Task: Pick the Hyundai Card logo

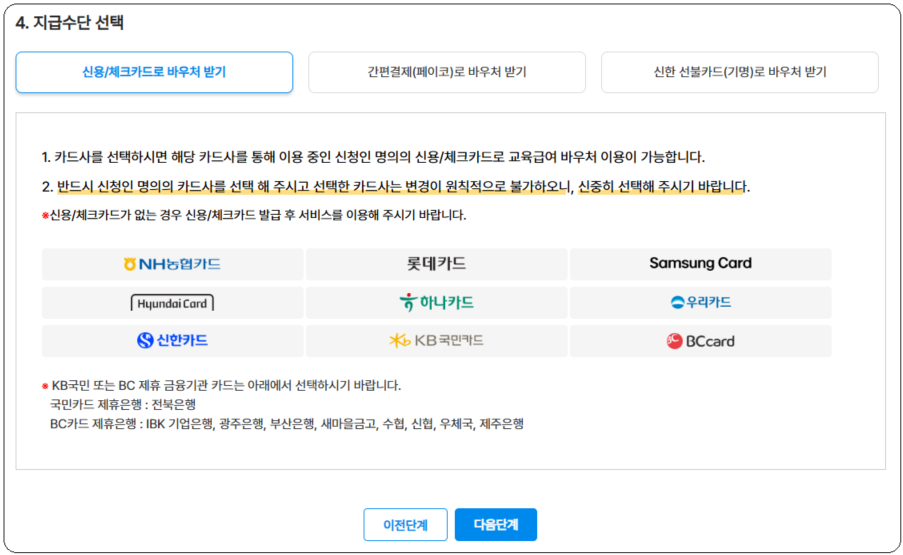Action: coord(172,303)
